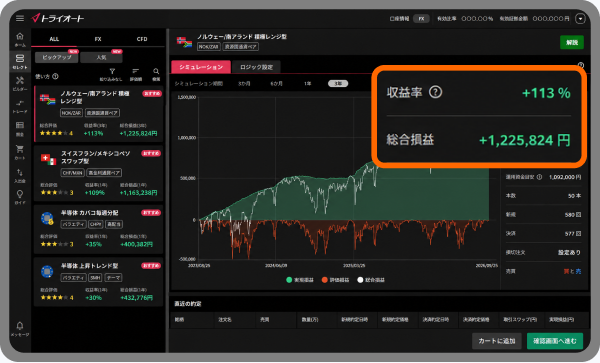Open the 照会 table icon in the sidebar
600x363 pixels.
pos(20,129)
